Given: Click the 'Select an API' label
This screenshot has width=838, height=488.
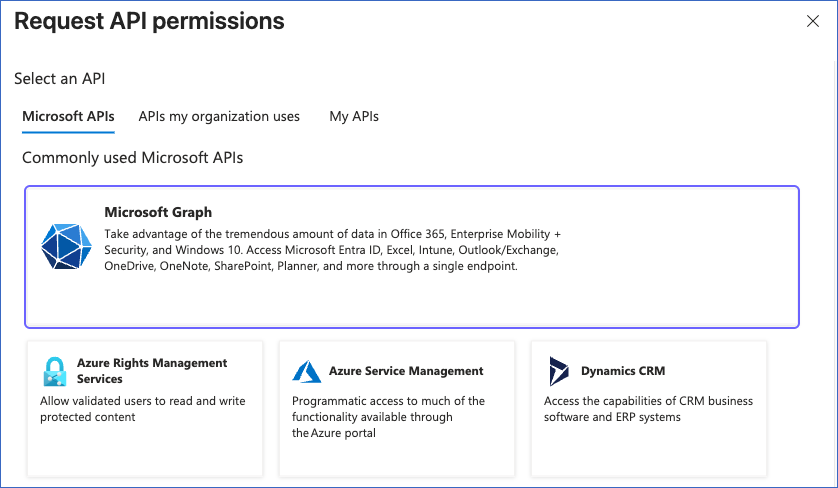Looking at the screenshot, I should (59, 79).
